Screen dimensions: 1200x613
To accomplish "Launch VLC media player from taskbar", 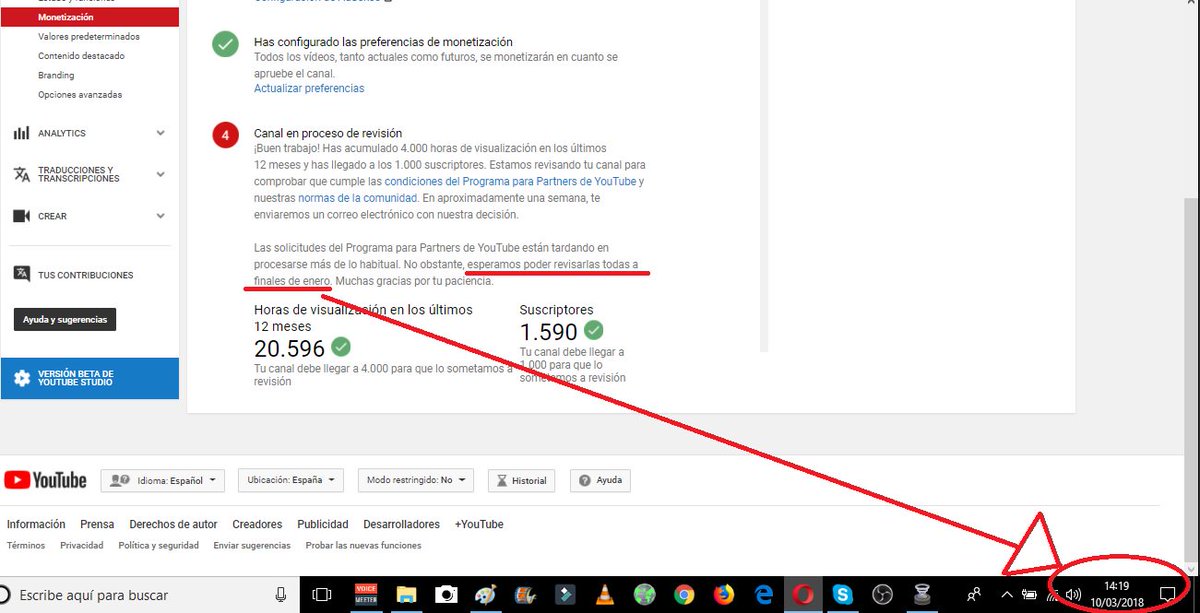I will (x=604, y=596).
